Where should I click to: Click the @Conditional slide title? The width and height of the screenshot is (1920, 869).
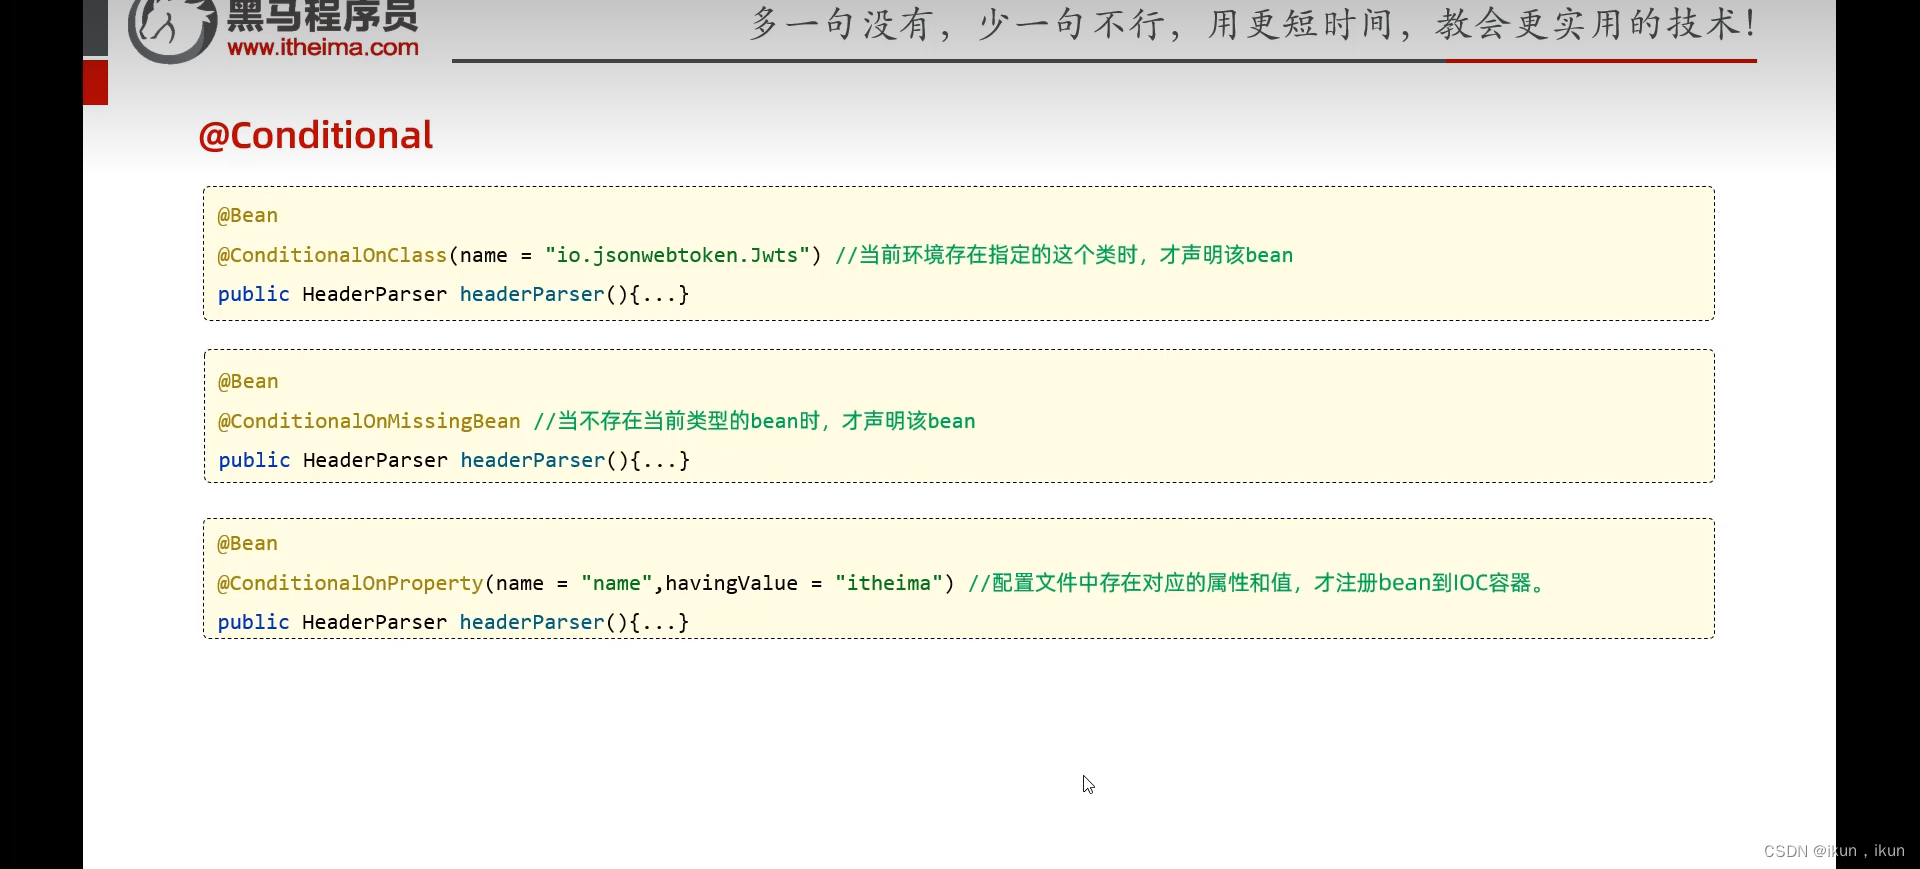pos(316,135)
